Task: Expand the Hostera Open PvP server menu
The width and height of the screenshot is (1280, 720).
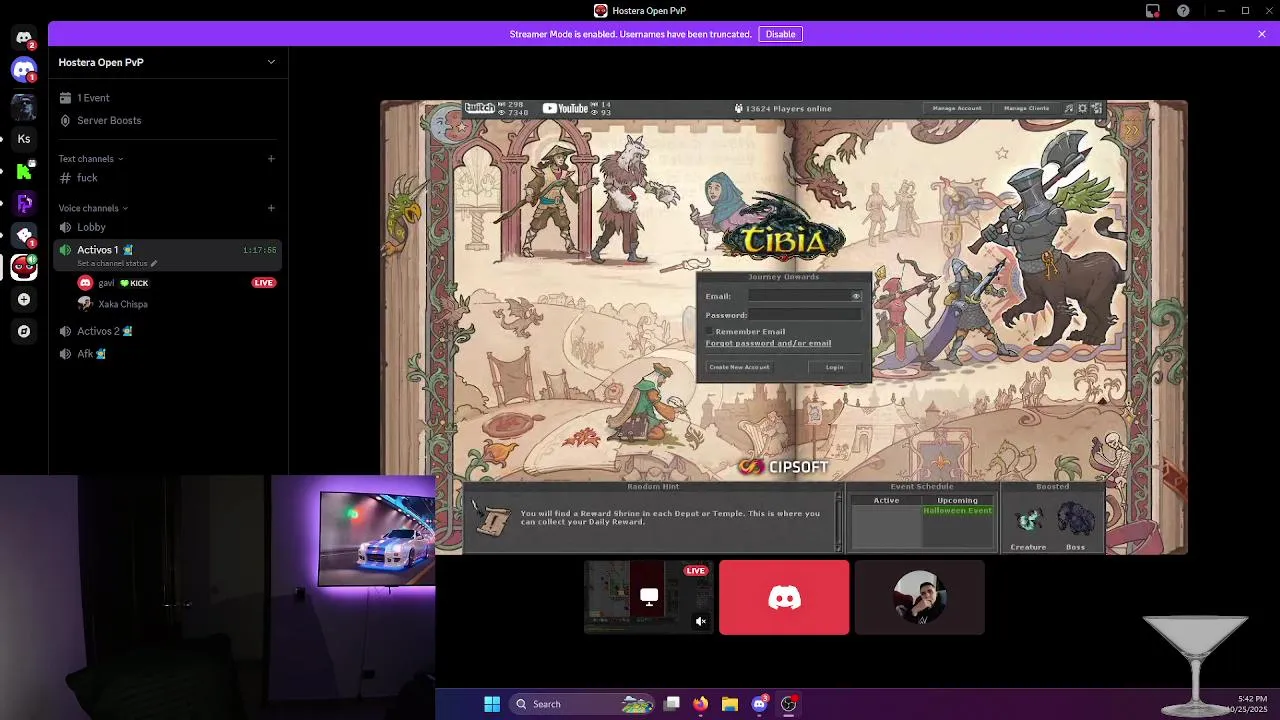Action: point(271,62)
